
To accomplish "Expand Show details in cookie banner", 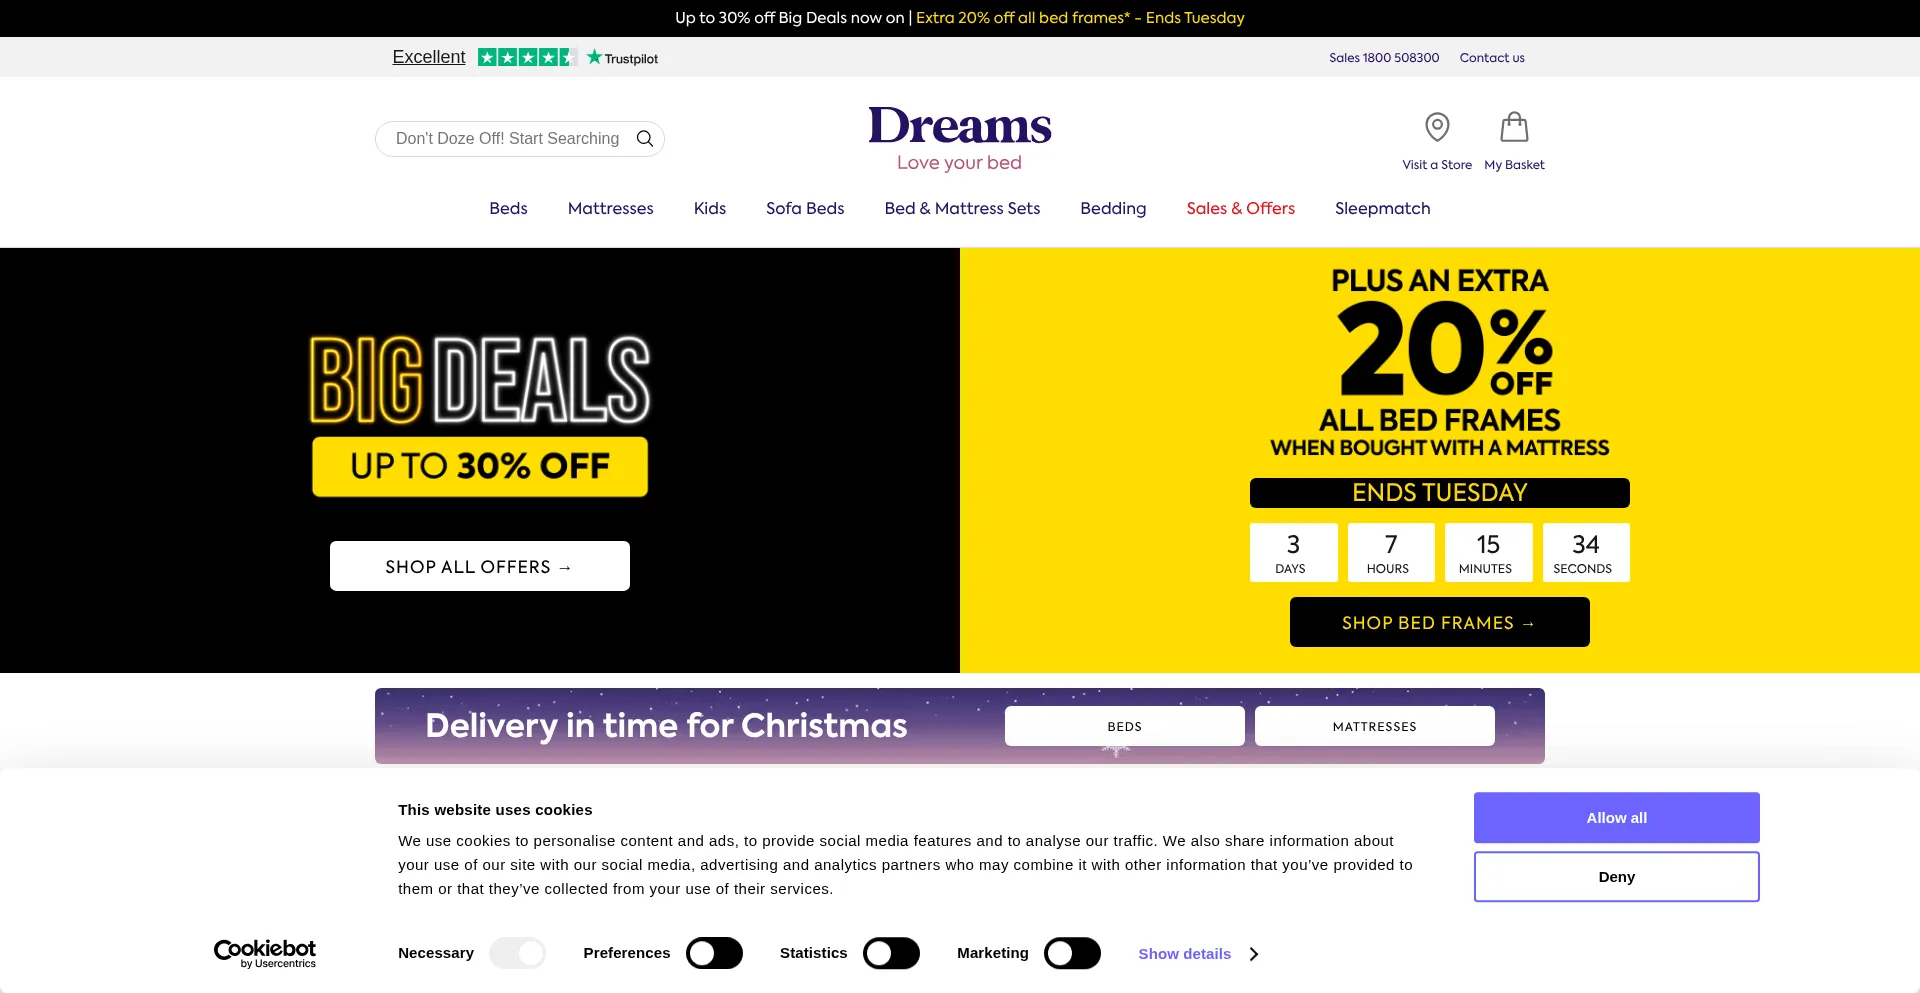I will click(x=1198, y=954).
